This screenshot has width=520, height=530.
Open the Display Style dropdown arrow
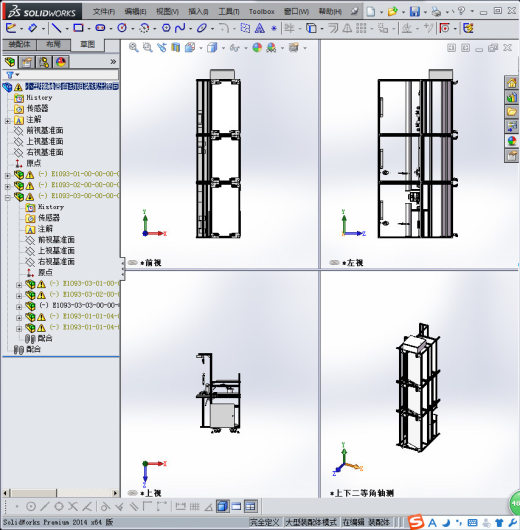[223, 48]
